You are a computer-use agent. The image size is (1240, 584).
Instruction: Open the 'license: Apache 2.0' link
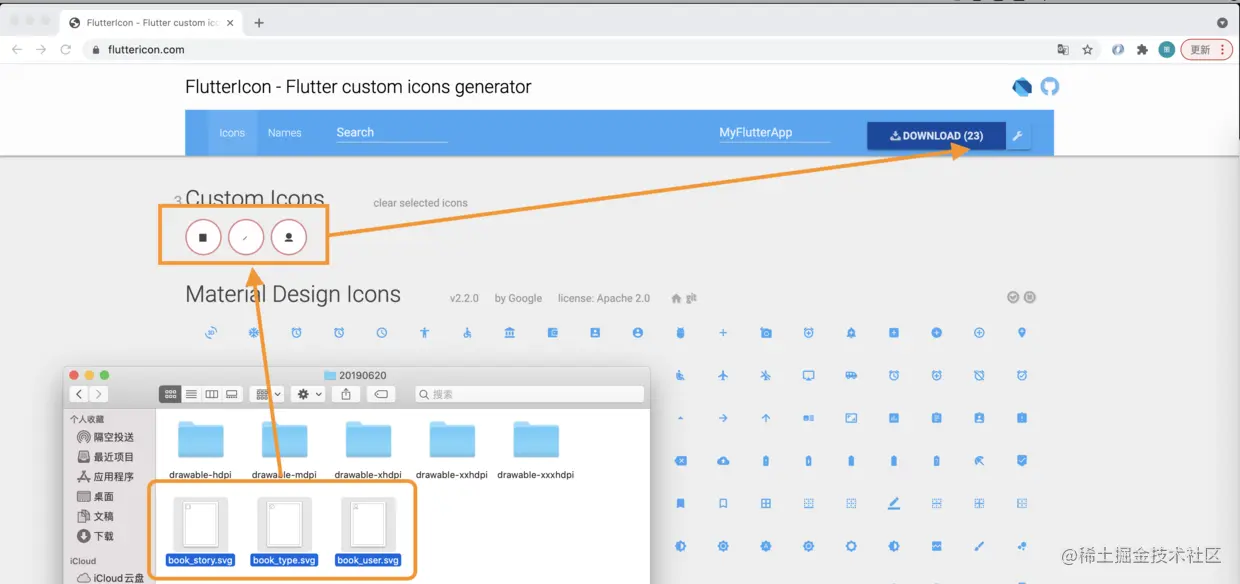point(604,298)
